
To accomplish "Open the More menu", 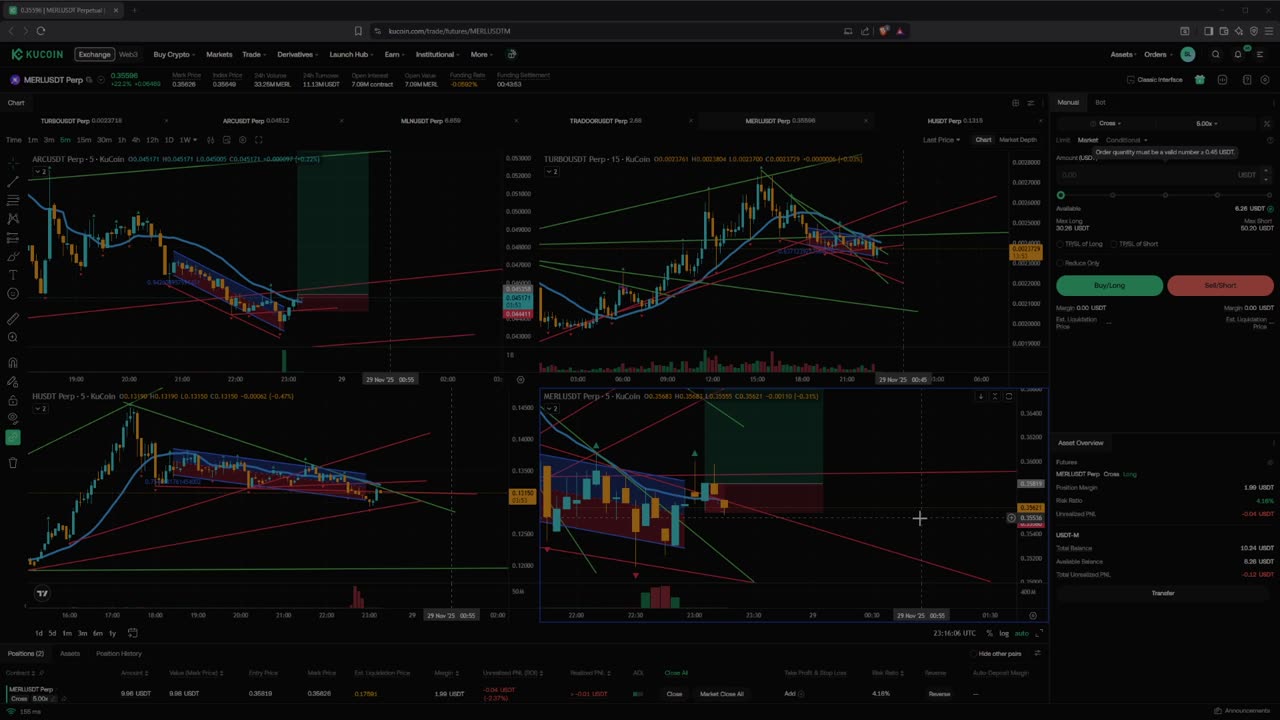I will pyautogui.click(x=481, y=54).
